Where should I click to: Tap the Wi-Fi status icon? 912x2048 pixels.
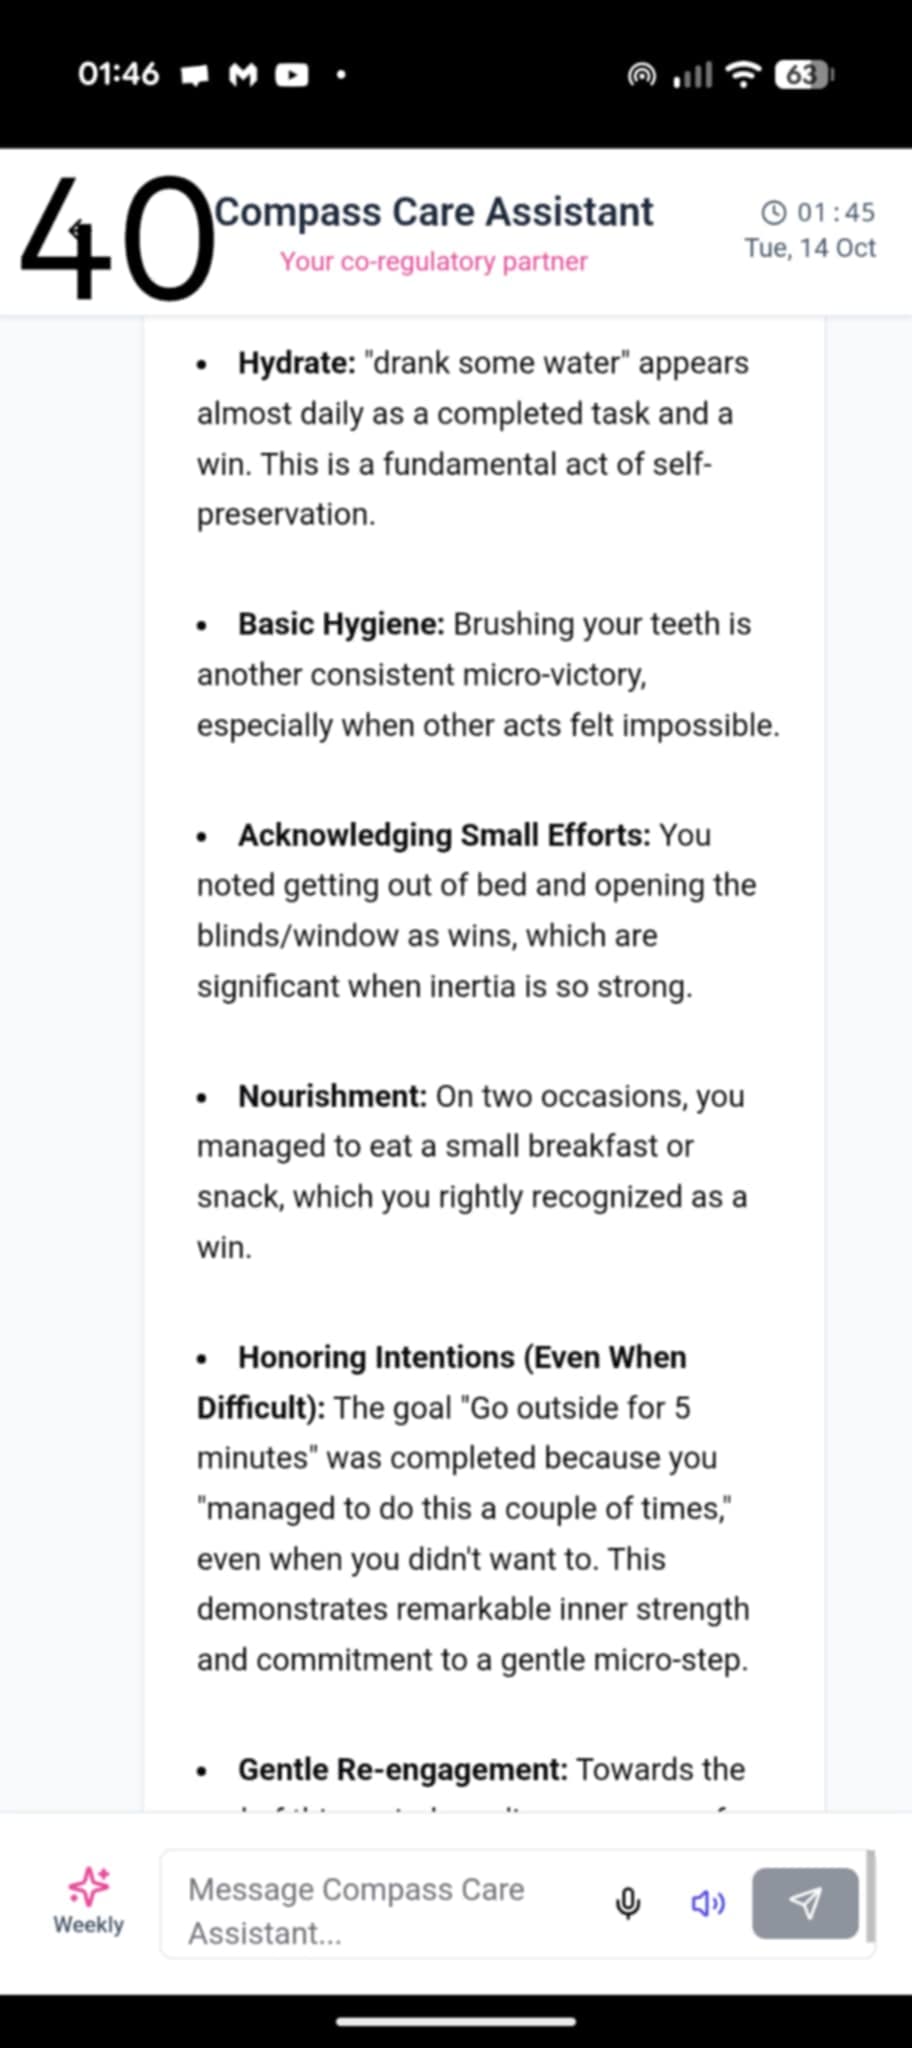[743, 74]
